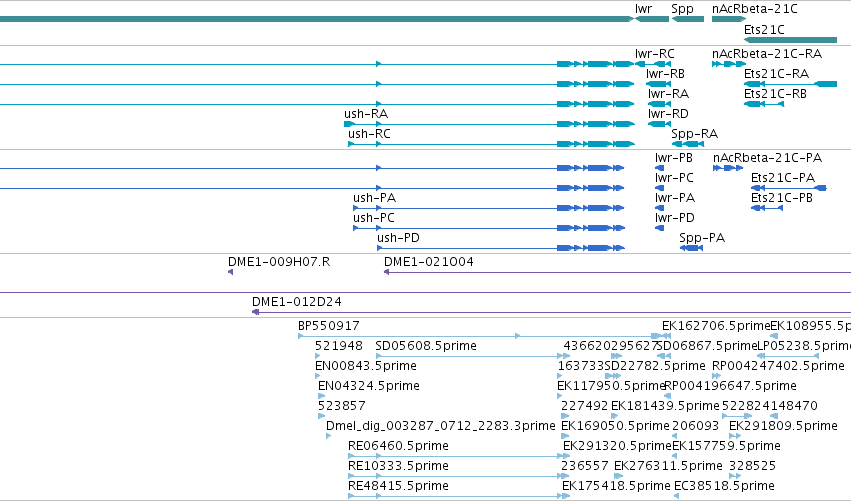
Task: Open the lwr-RC transcript label
Action: tap(655, 54)
